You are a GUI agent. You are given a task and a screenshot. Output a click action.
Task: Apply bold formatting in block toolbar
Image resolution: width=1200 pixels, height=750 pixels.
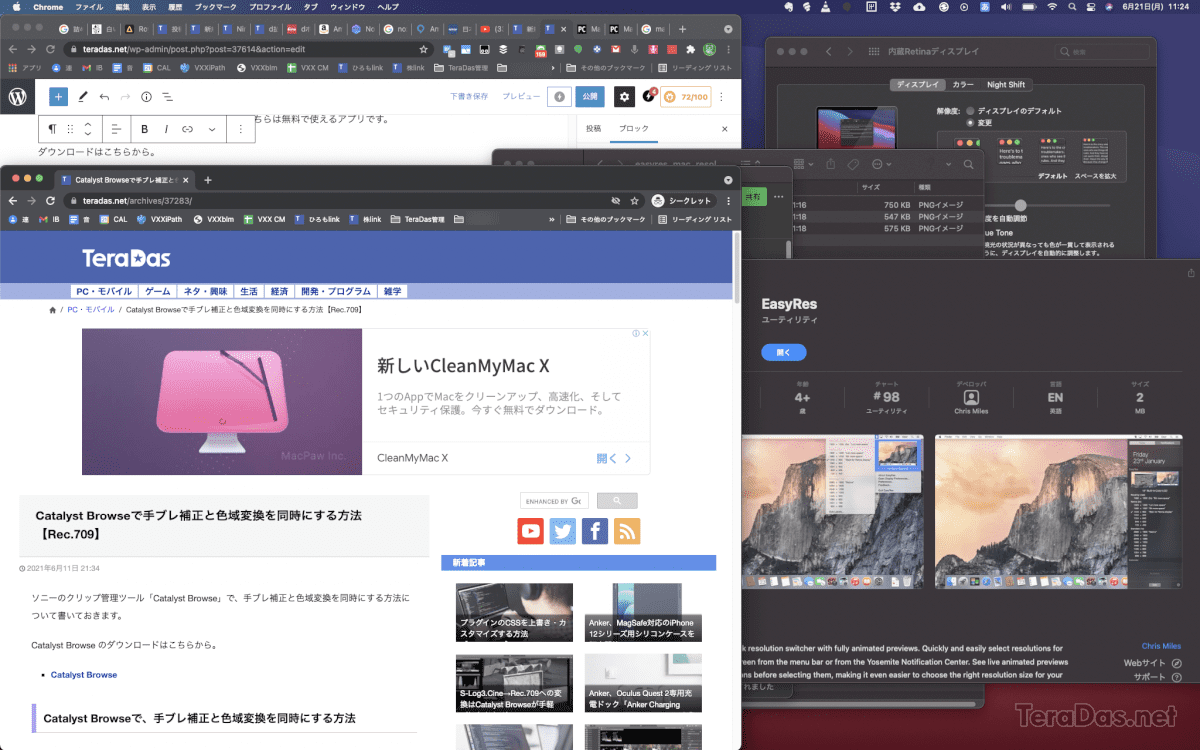tap(145, 129)
